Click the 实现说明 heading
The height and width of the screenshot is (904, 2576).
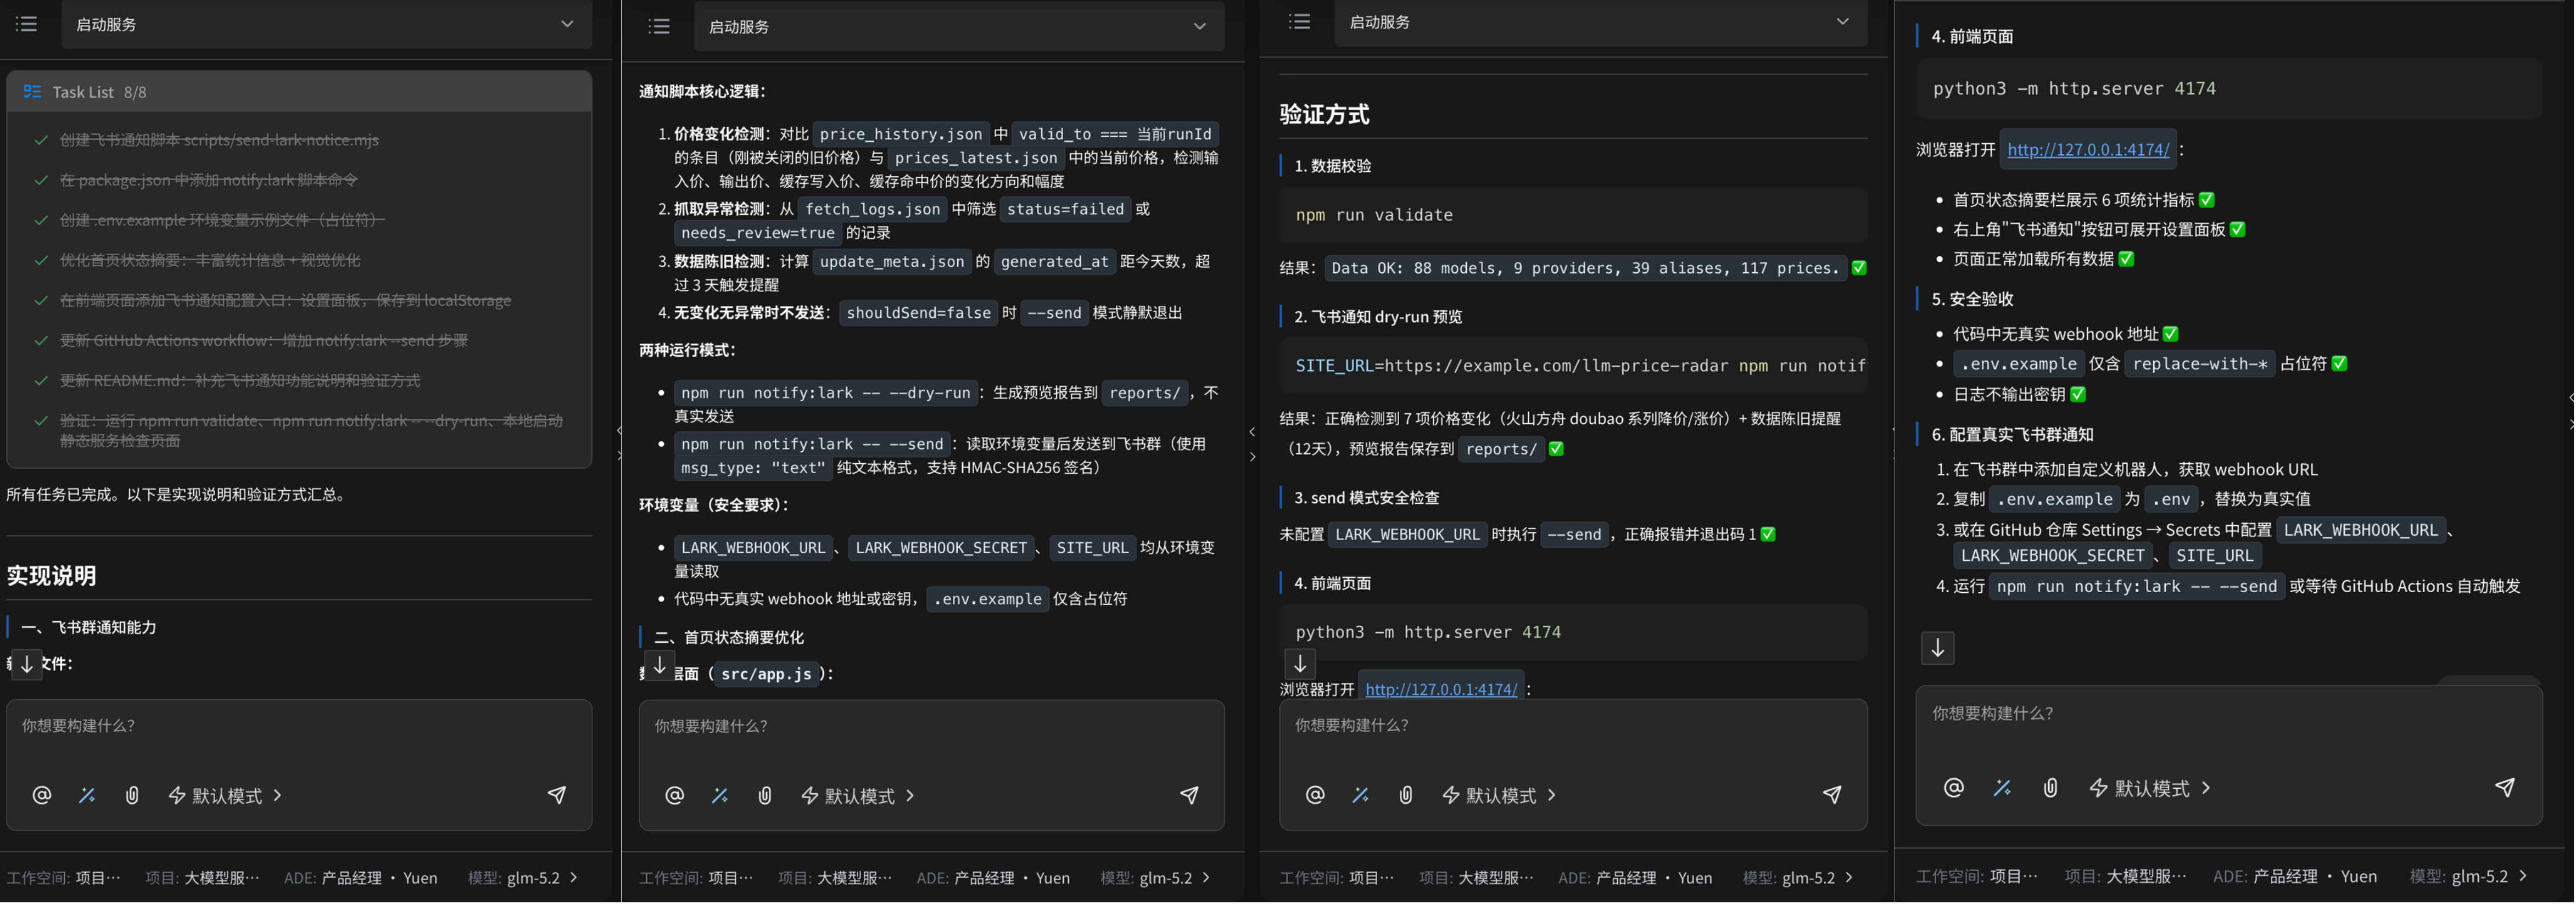(x=51, y=575)
